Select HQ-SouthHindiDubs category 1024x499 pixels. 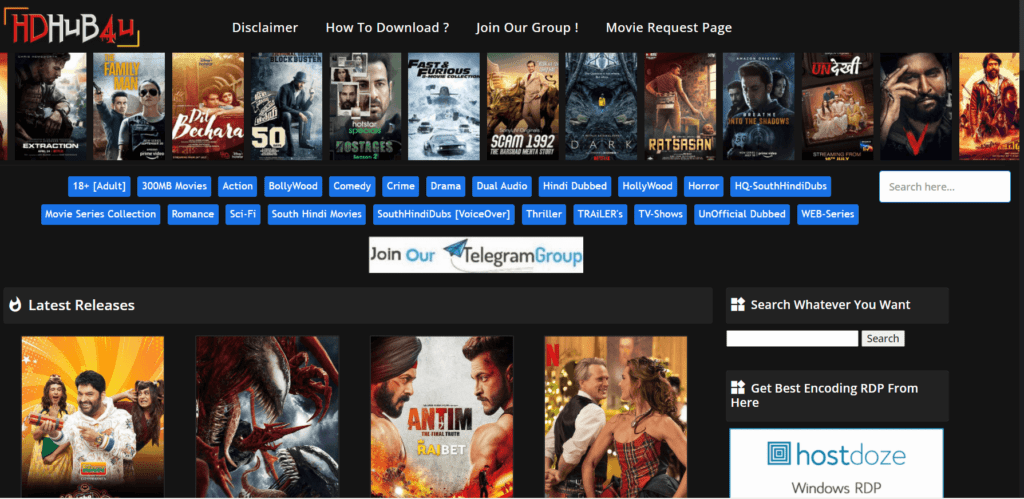[780, 186]
